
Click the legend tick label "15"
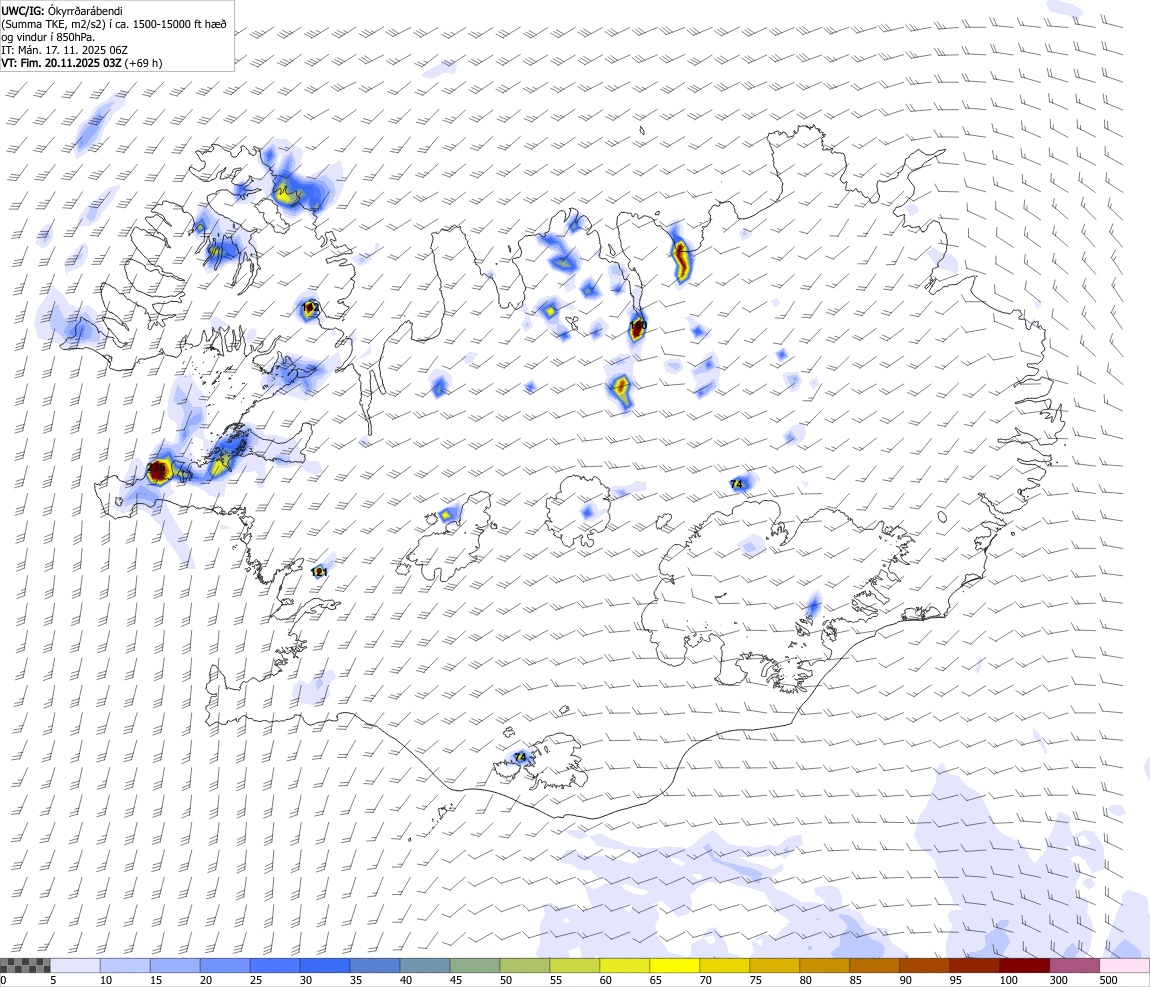[156, 980]
